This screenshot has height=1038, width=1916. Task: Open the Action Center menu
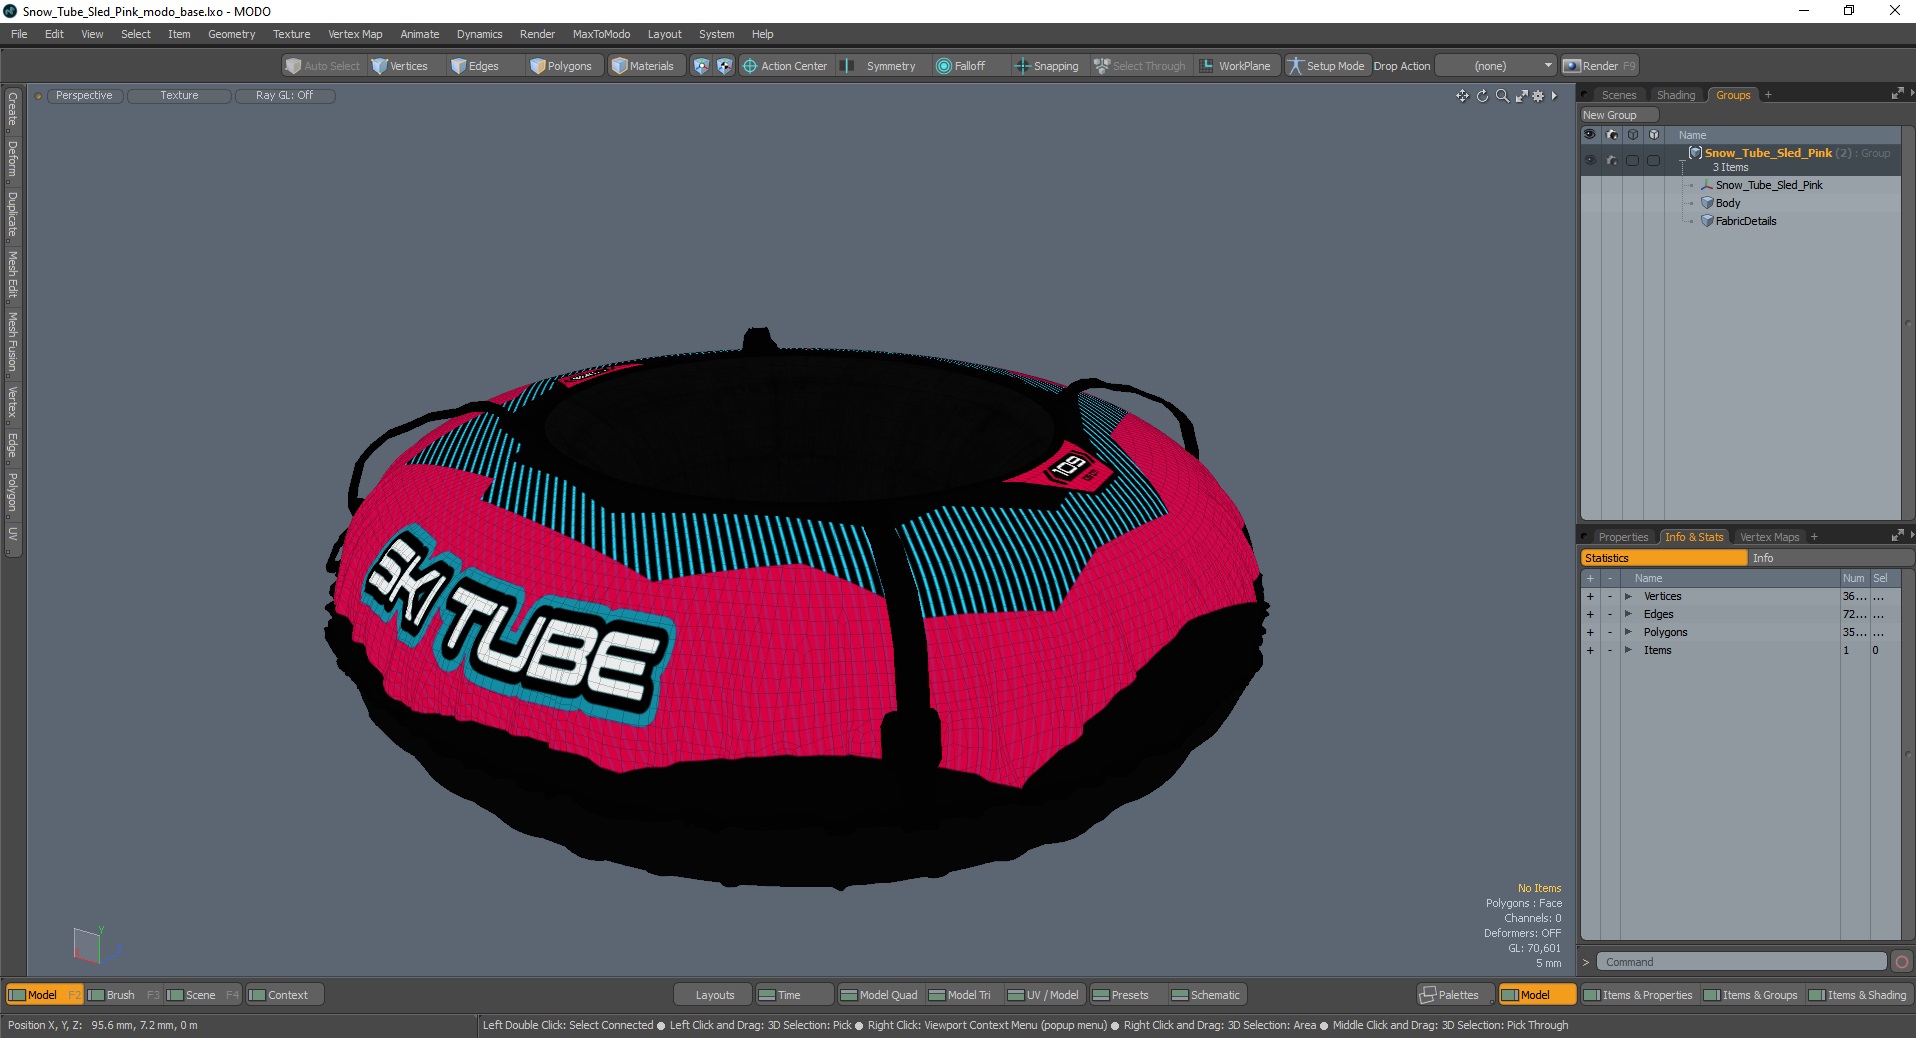point(785,66)
